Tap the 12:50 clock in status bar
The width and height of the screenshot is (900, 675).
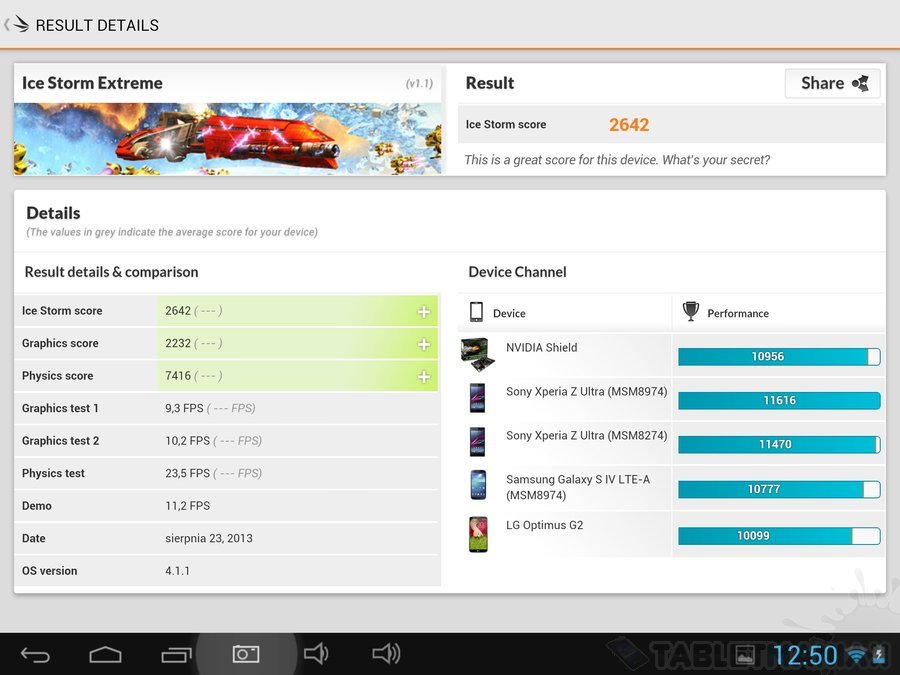(x=805, y=655)
